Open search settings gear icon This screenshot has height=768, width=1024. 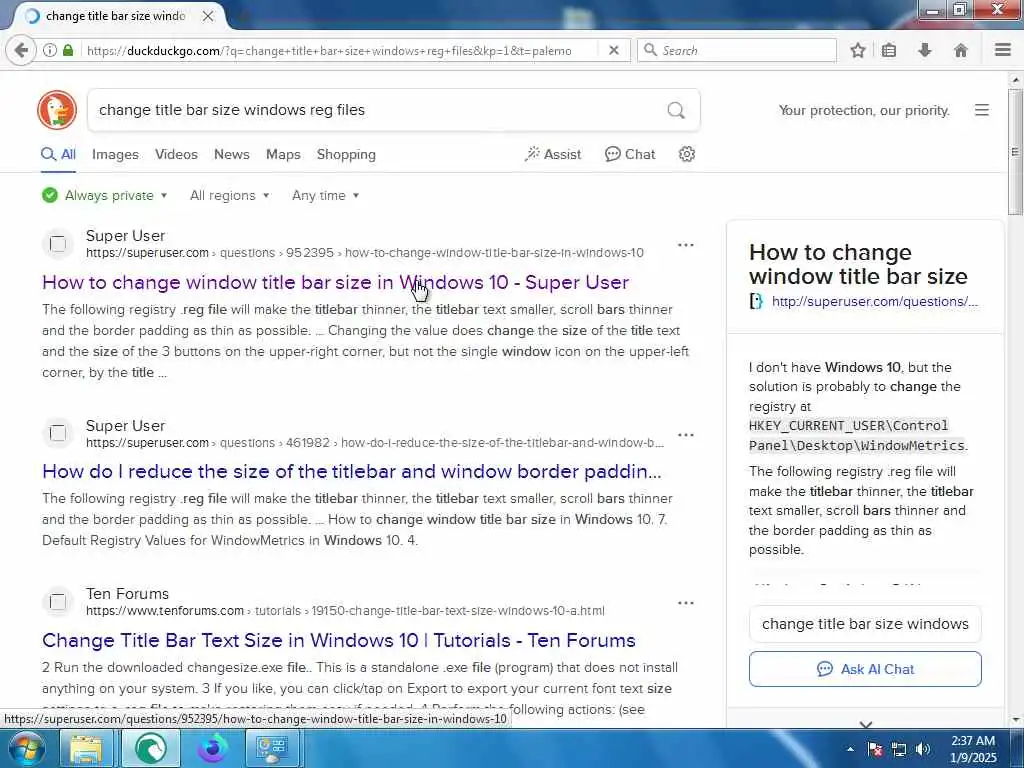tap(686, 154)
